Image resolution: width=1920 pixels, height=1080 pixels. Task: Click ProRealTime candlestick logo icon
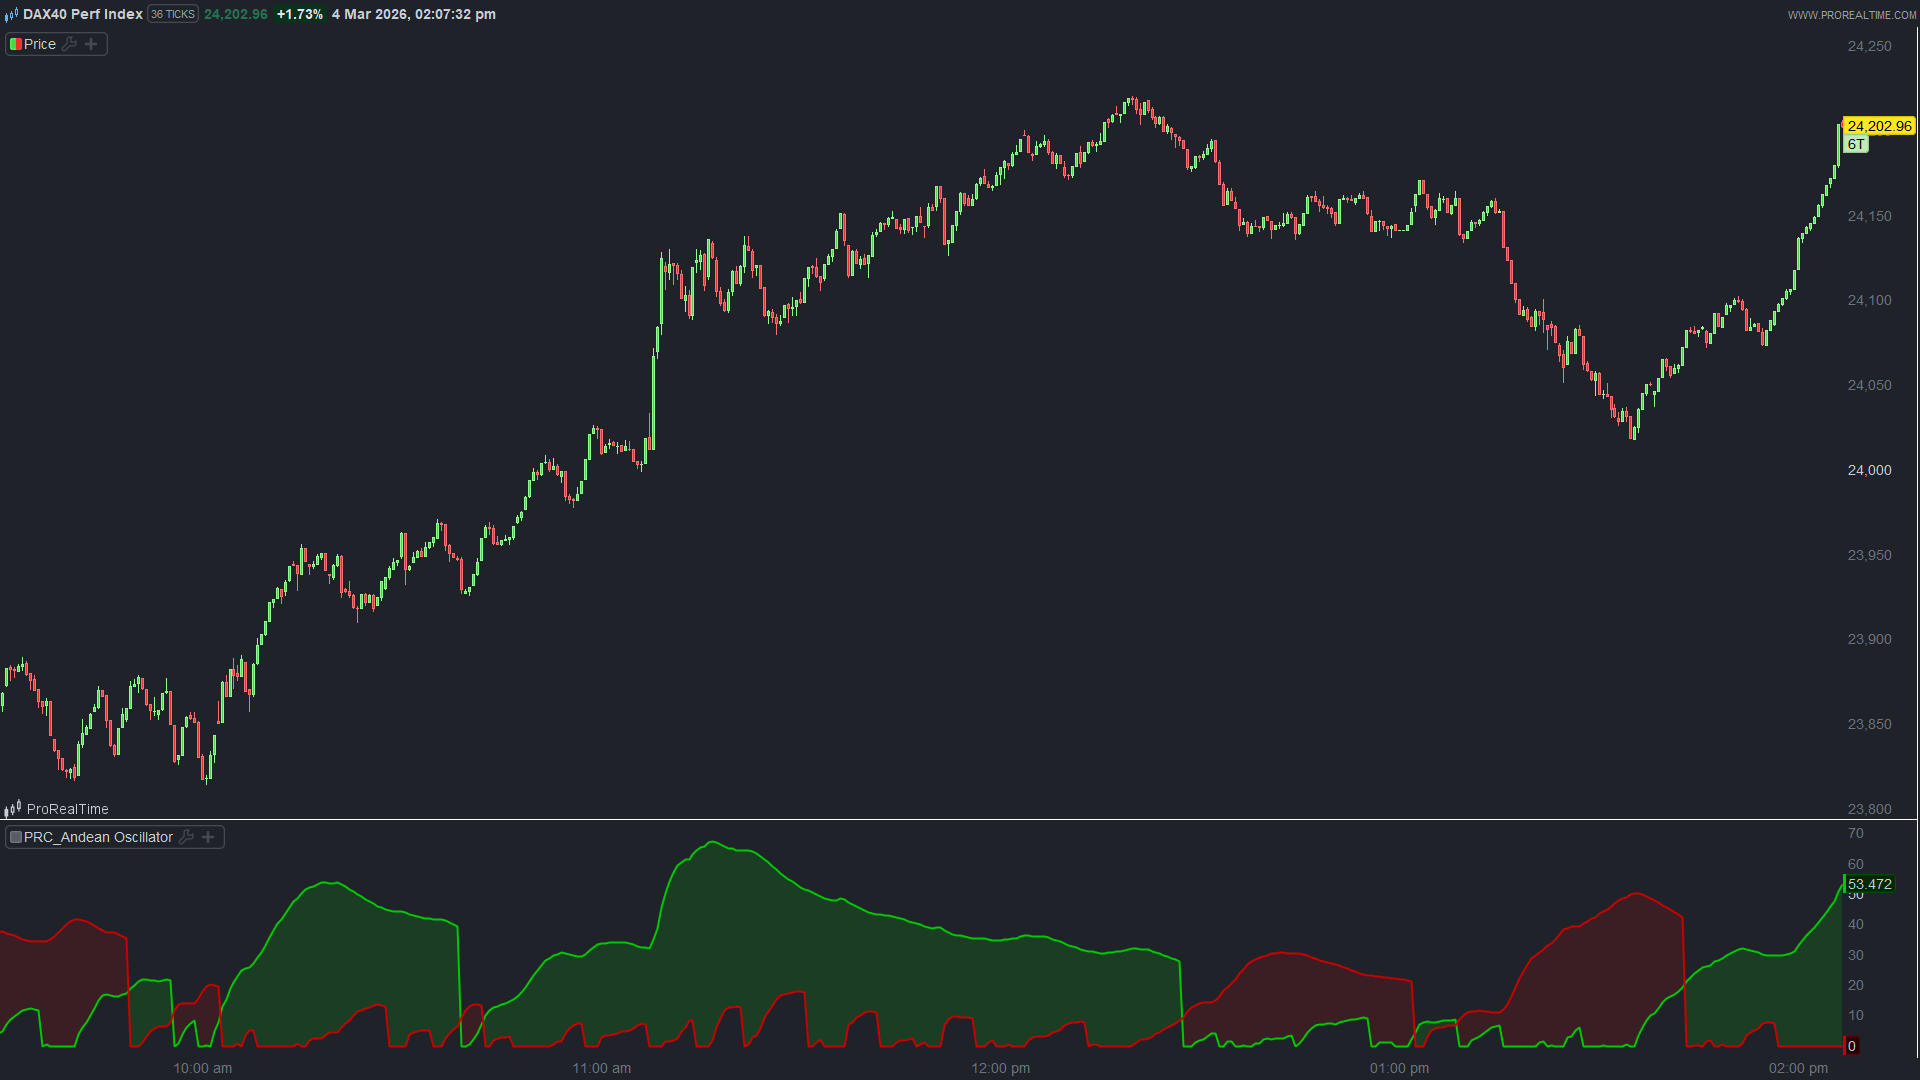pos(13,808)
